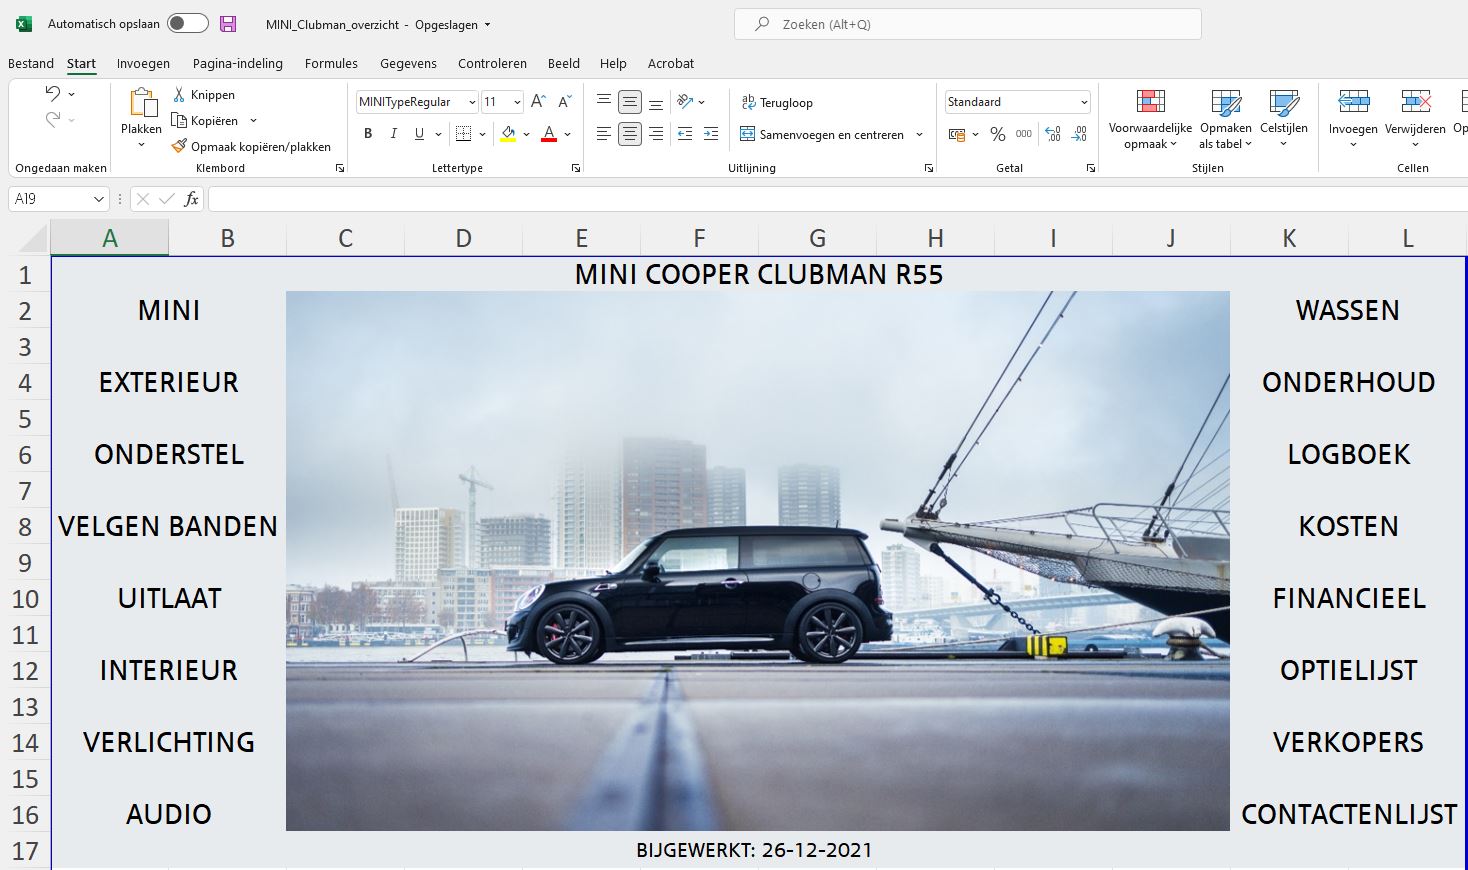
Task: Open the font size dropdown
Action: 517,102
